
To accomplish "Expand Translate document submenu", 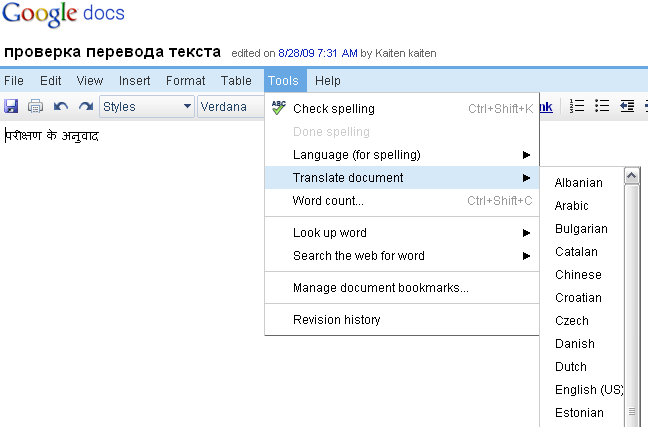I will coord(402,178).
